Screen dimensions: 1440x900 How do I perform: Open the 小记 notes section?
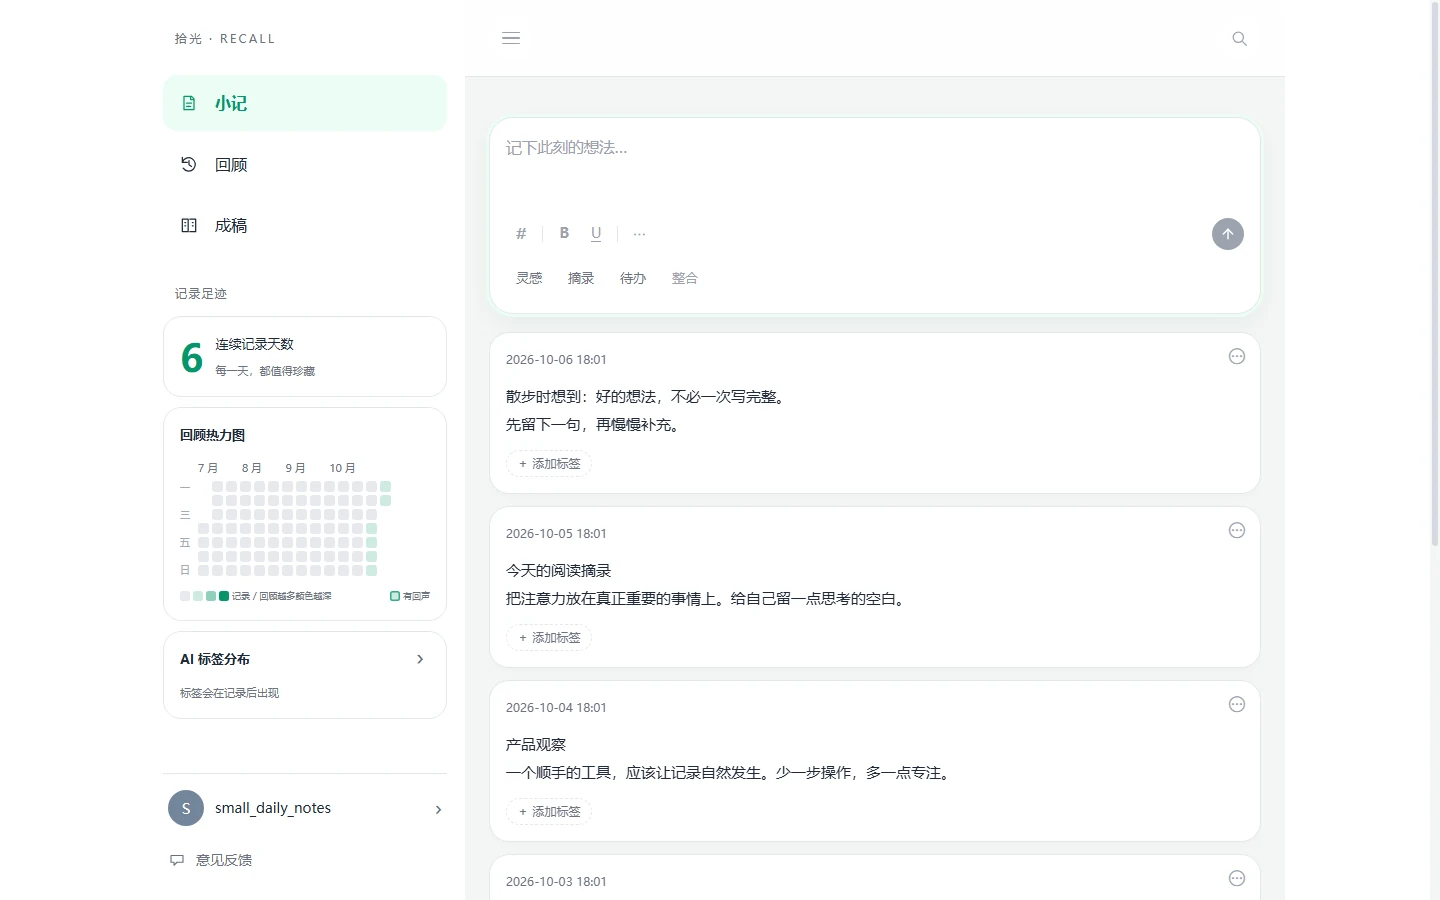(305, 103)
